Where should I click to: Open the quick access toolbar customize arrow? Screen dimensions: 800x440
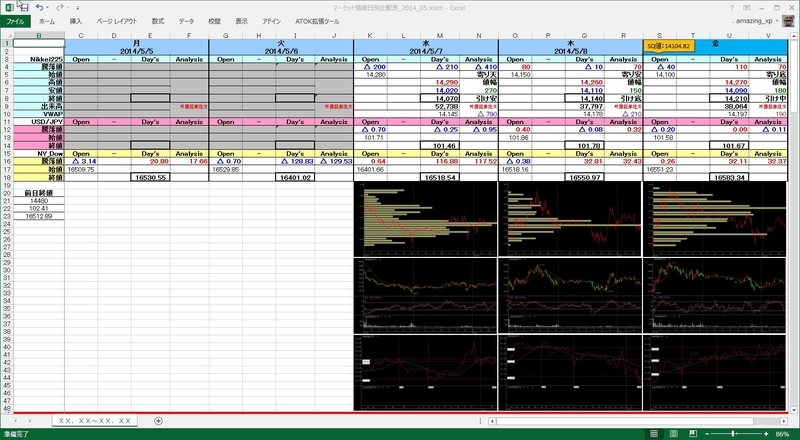(77, 8)
